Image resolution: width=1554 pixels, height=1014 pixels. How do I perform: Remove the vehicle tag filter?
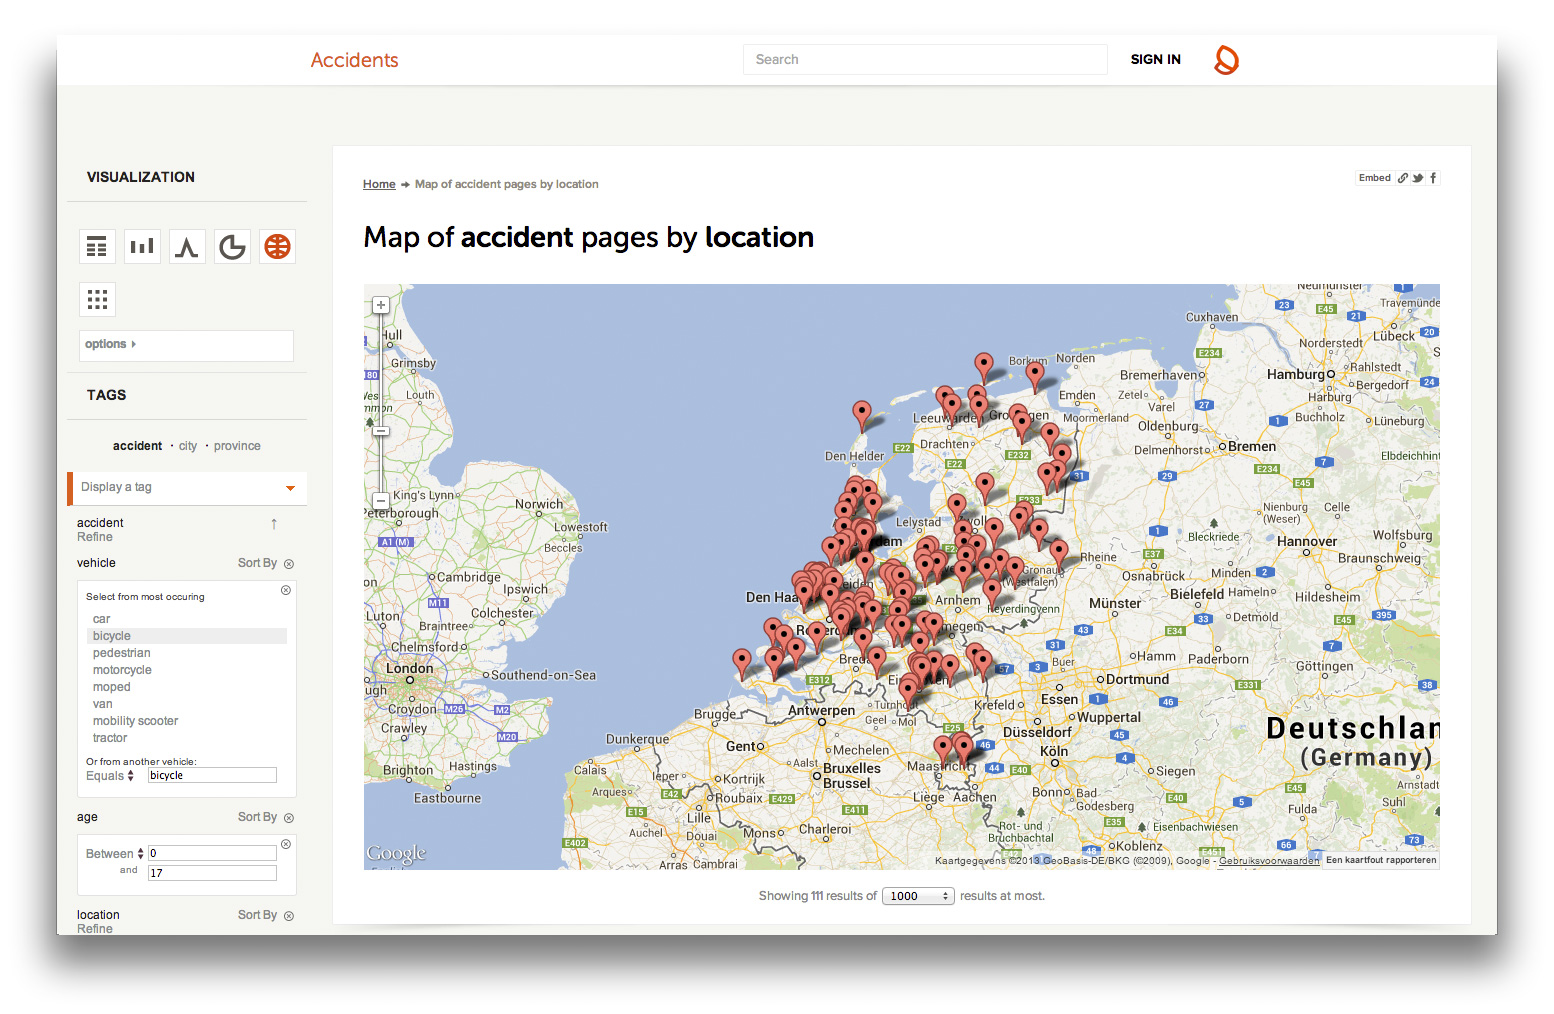point(289,564)
